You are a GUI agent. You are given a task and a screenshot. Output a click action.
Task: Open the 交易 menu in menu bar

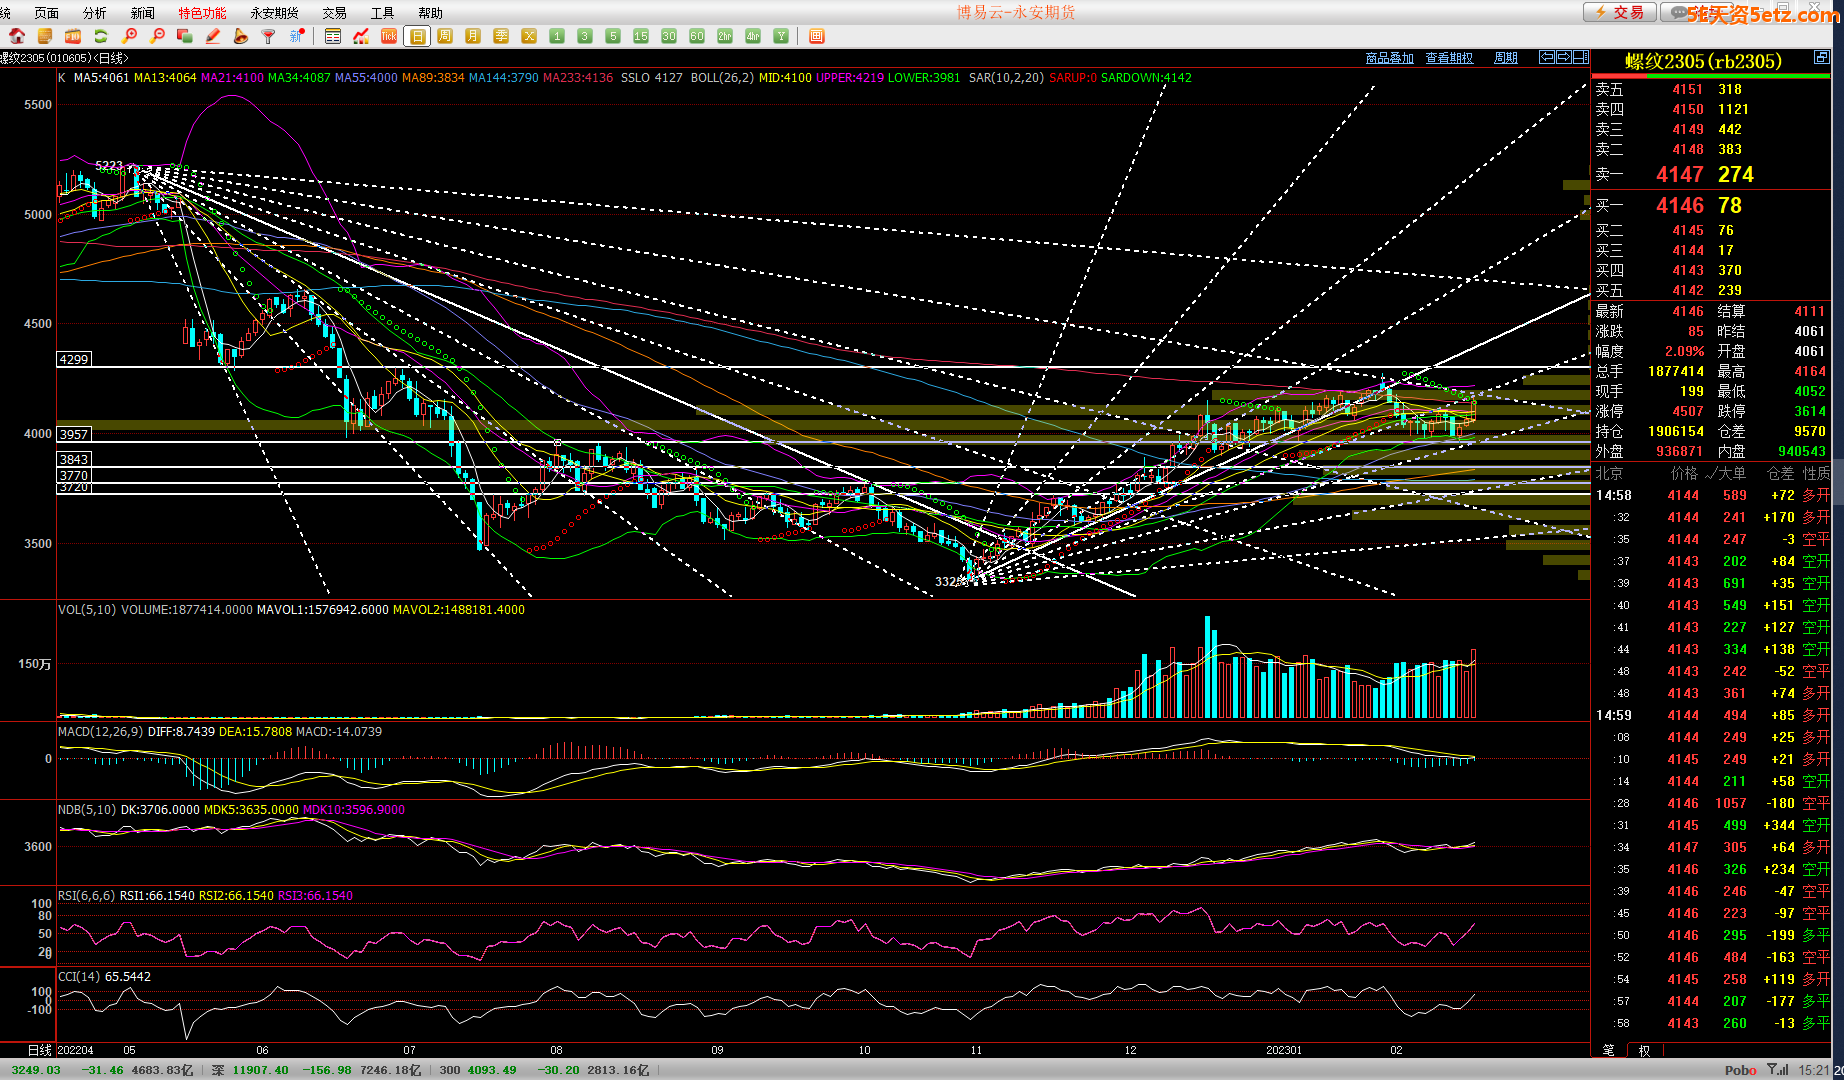point(335,13)
